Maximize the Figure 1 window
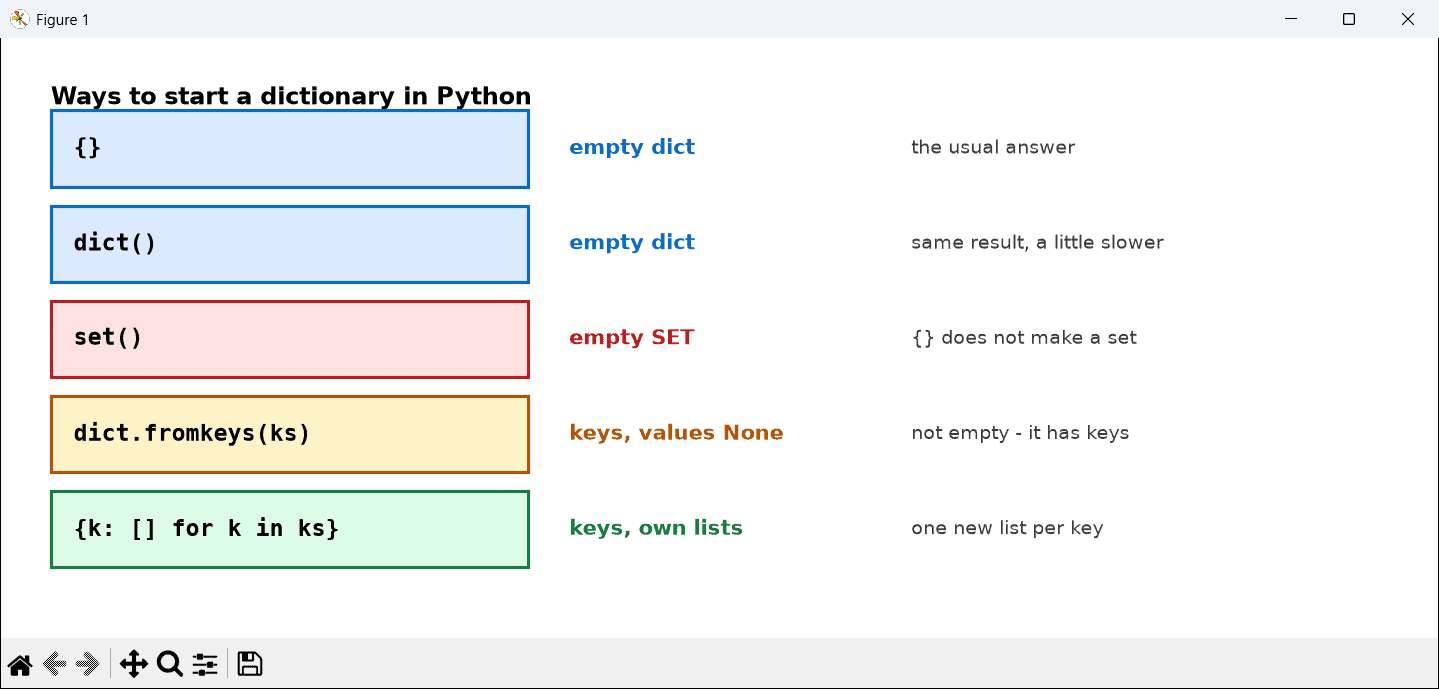Screen dimensions: 1439x689 [1349, 19]
